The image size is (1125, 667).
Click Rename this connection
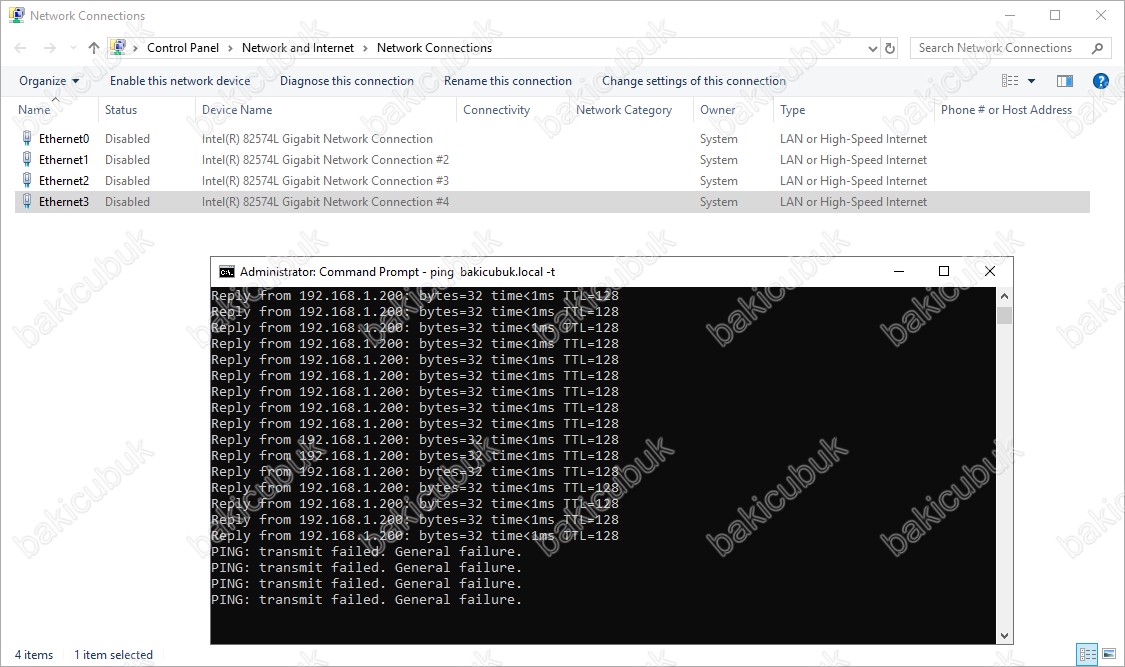click(x=508, y=81)
